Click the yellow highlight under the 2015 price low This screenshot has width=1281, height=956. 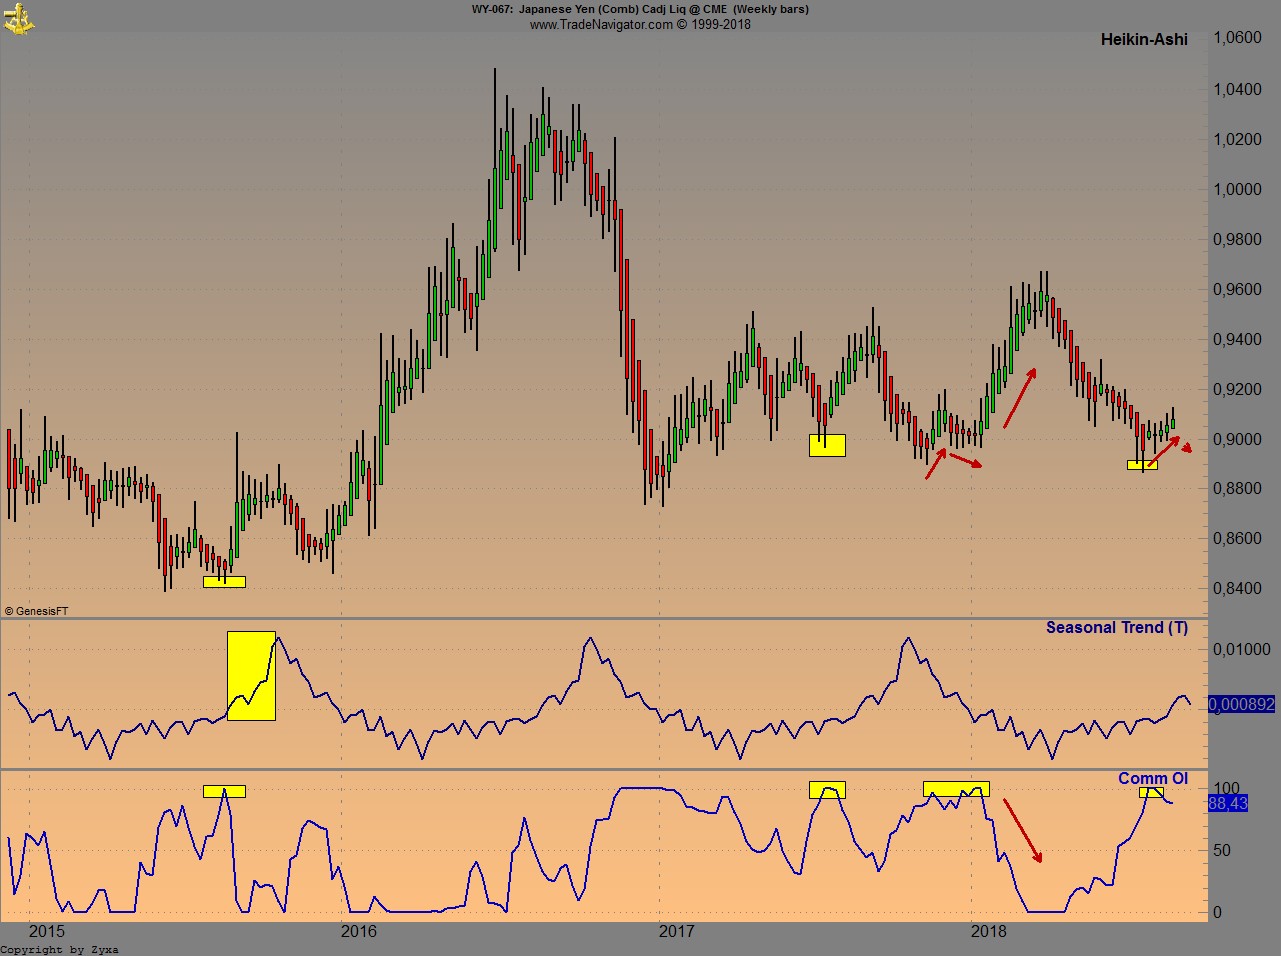pos(224,582)
